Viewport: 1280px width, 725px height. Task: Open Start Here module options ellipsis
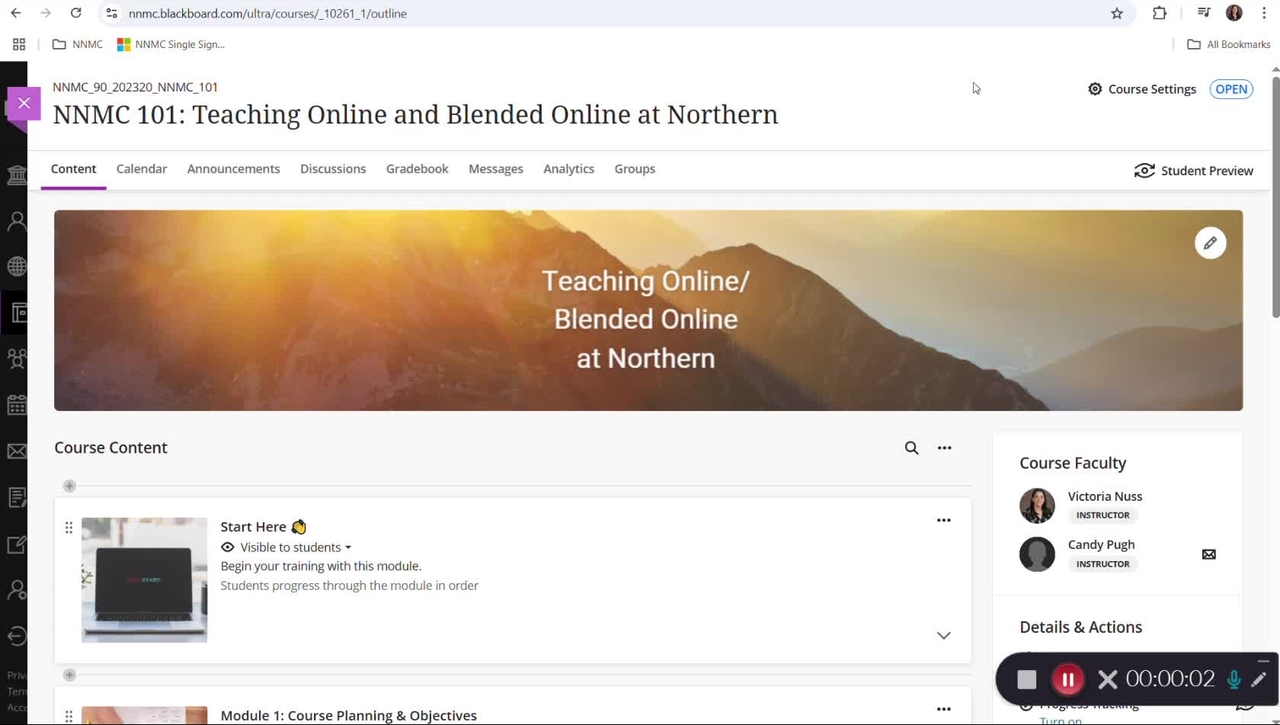[943, 520]
